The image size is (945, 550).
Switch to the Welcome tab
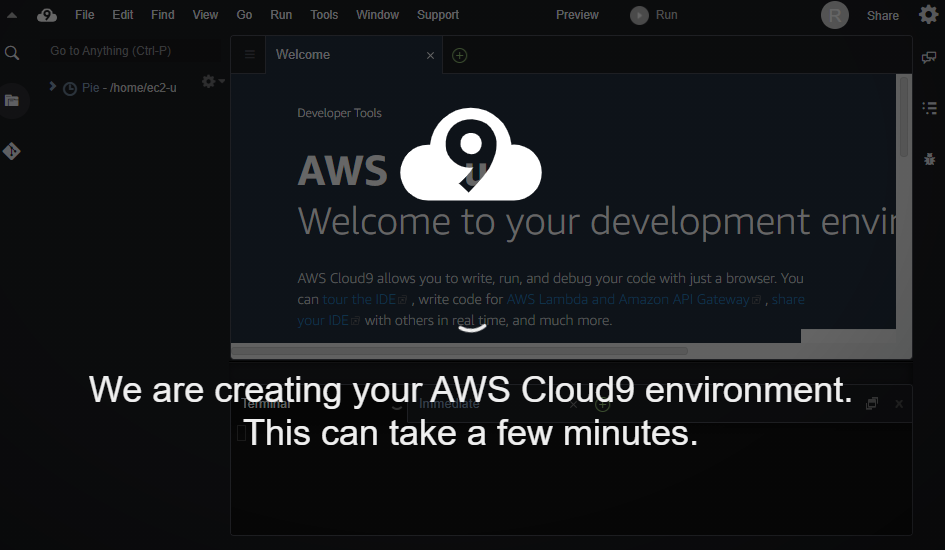pos(303,55)
